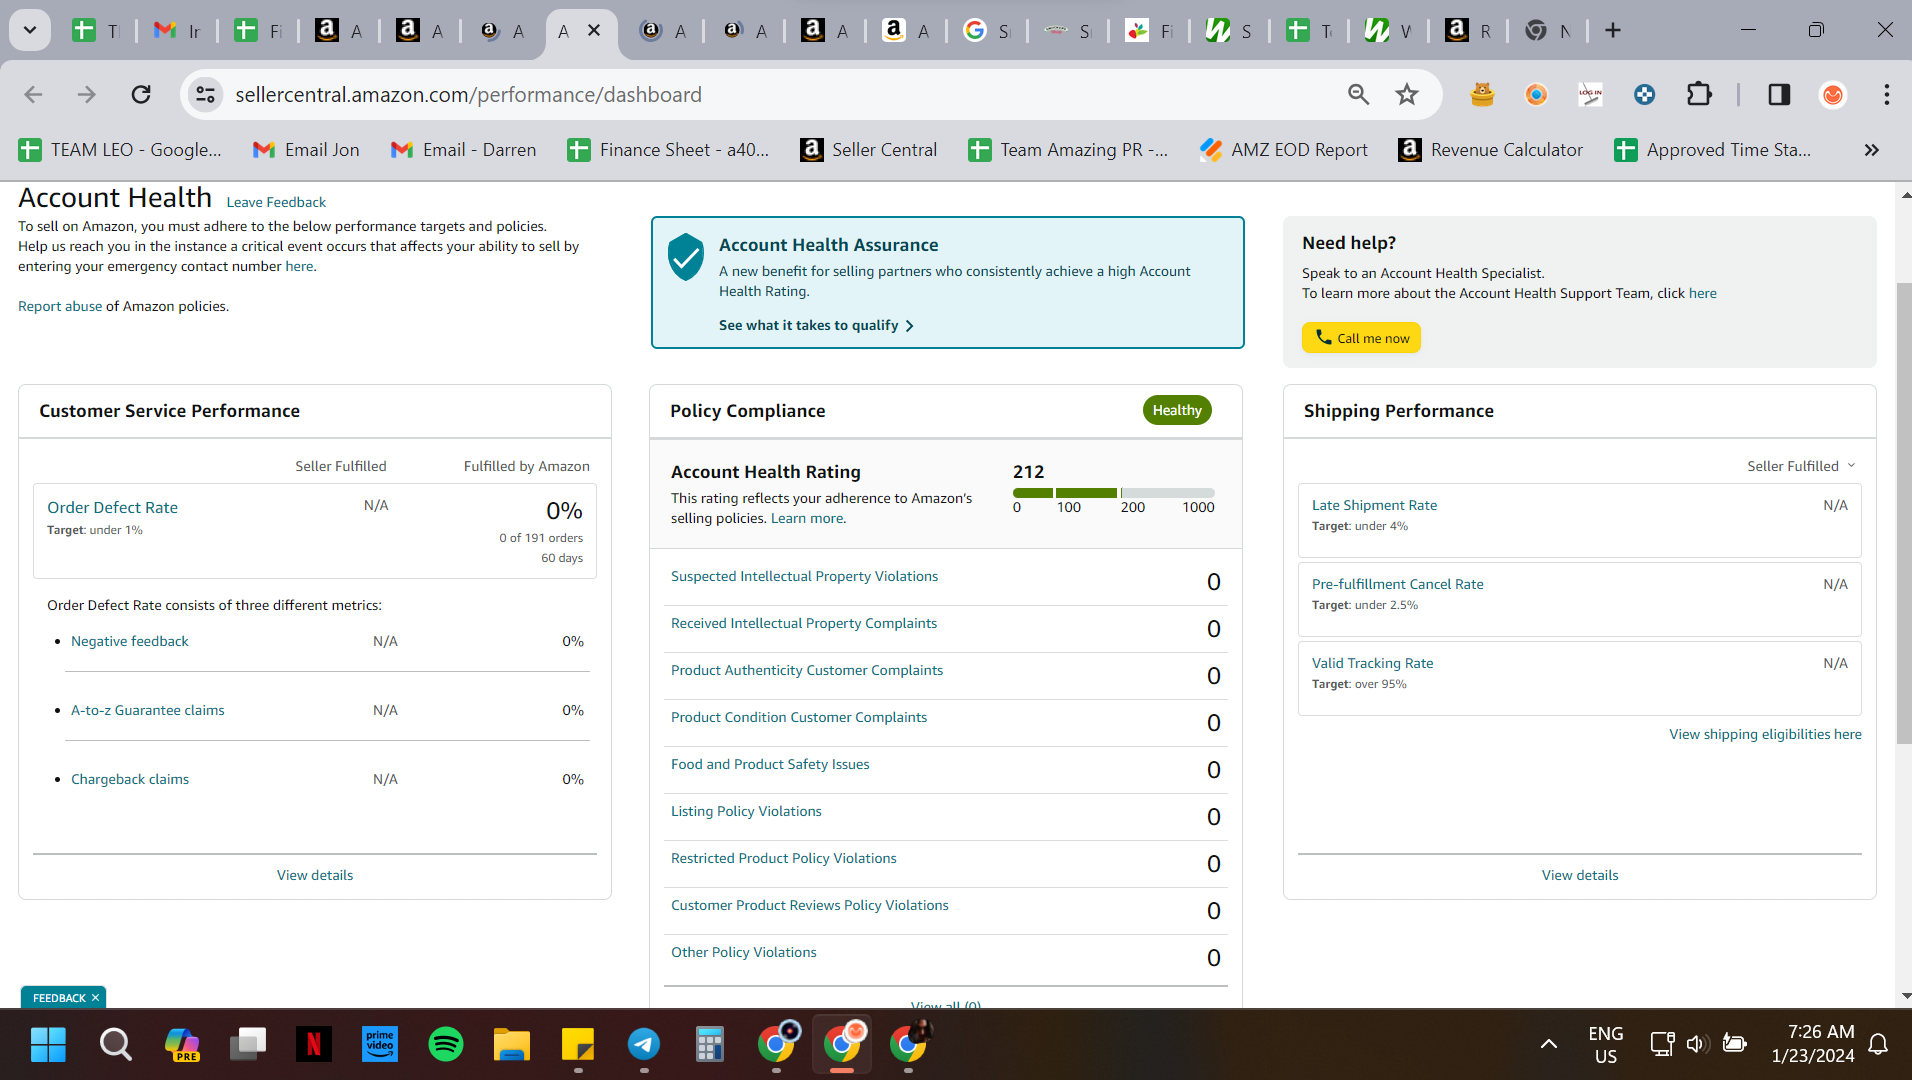This screenshot has width=1912, height=1080.
Task: Open the Finance Sheet bookmark
Action: pyautogui.click(x=668, y=150)
